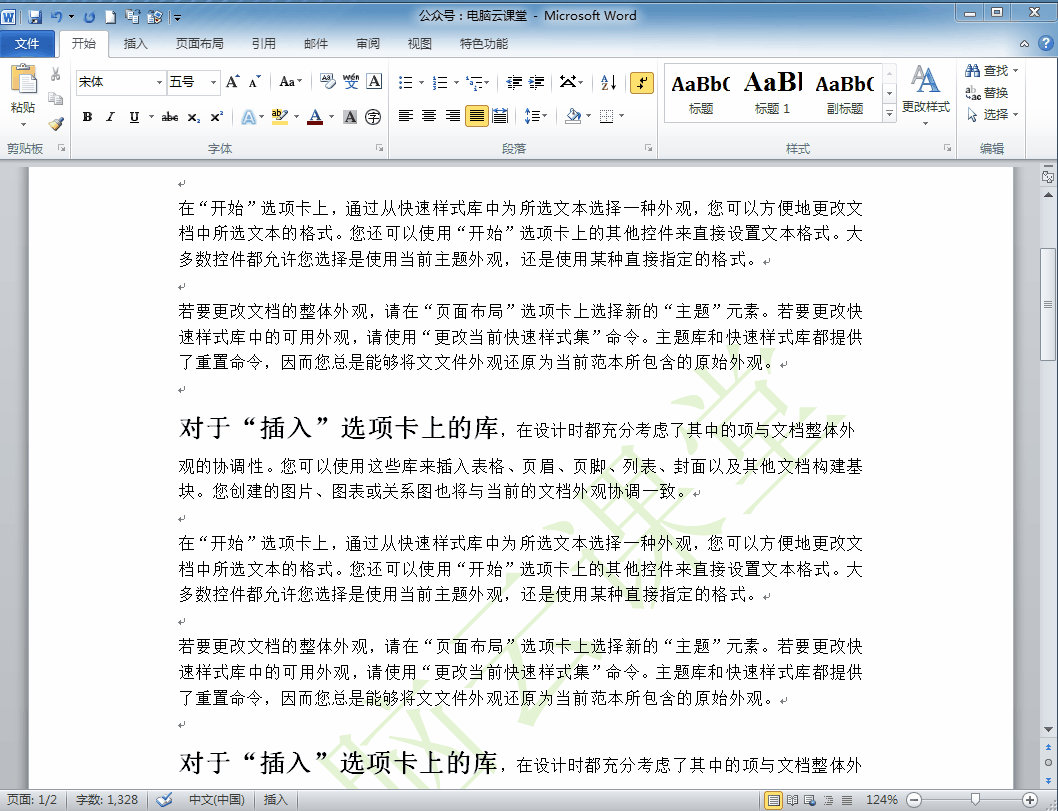Image resolution: width=1058 pixels, height=811 pixels.
Task: Switch to the 插入 (Insert) tab
Action: point(136,44)
